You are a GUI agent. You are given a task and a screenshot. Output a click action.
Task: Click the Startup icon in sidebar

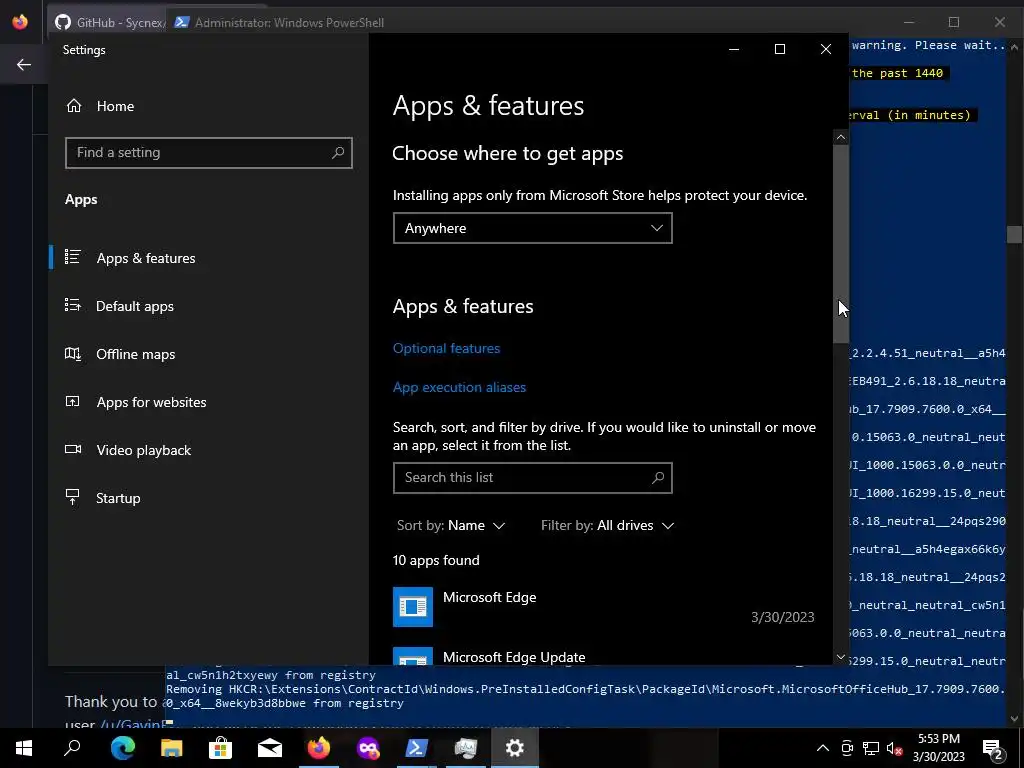pyautogui.click(x=72, y=498)
